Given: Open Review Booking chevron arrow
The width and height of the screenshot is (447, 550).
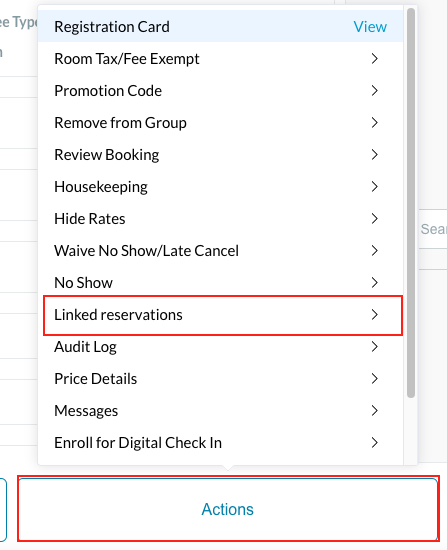Looking at the screenshot, I should 374,154.
